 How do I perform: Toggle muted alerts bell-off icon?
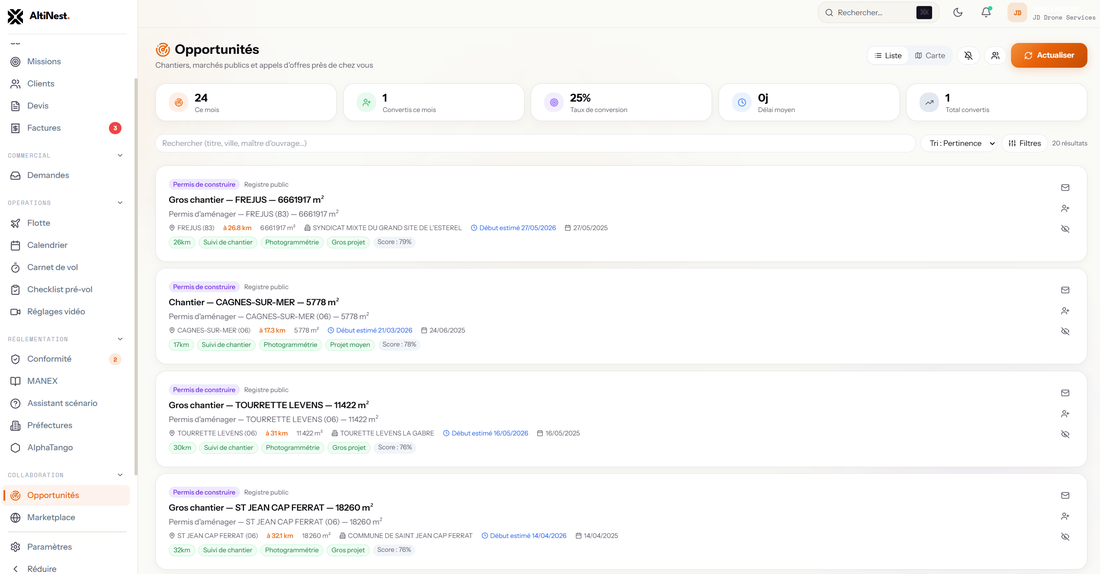[x=968, y=55]
